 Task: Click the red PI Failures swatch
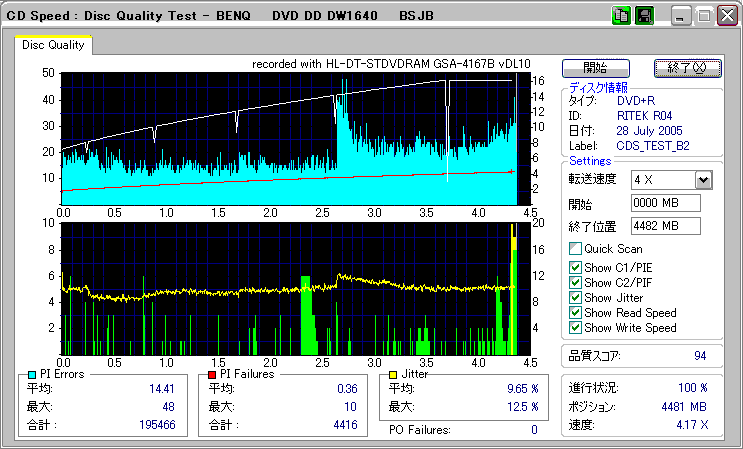(212, 375)
